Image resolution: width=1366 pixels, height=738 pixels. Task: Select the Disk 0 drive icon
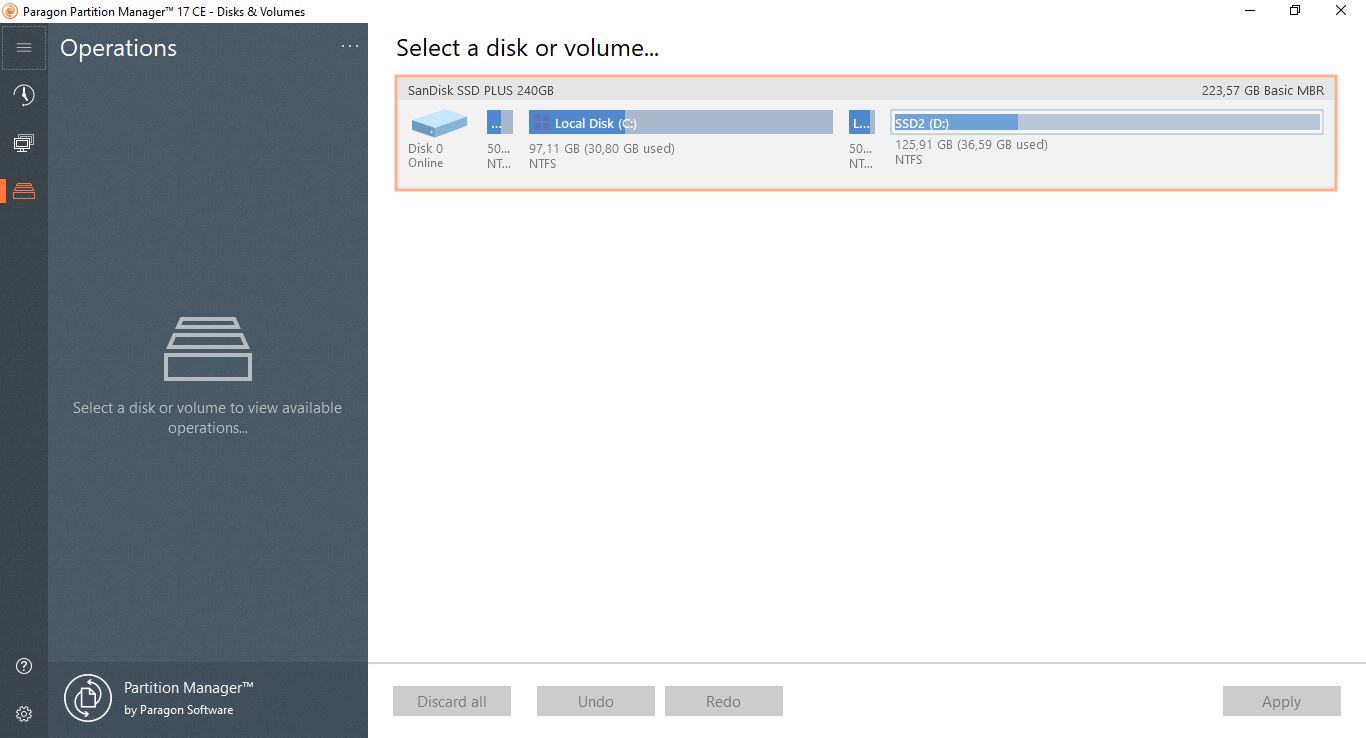coord(439,123)
